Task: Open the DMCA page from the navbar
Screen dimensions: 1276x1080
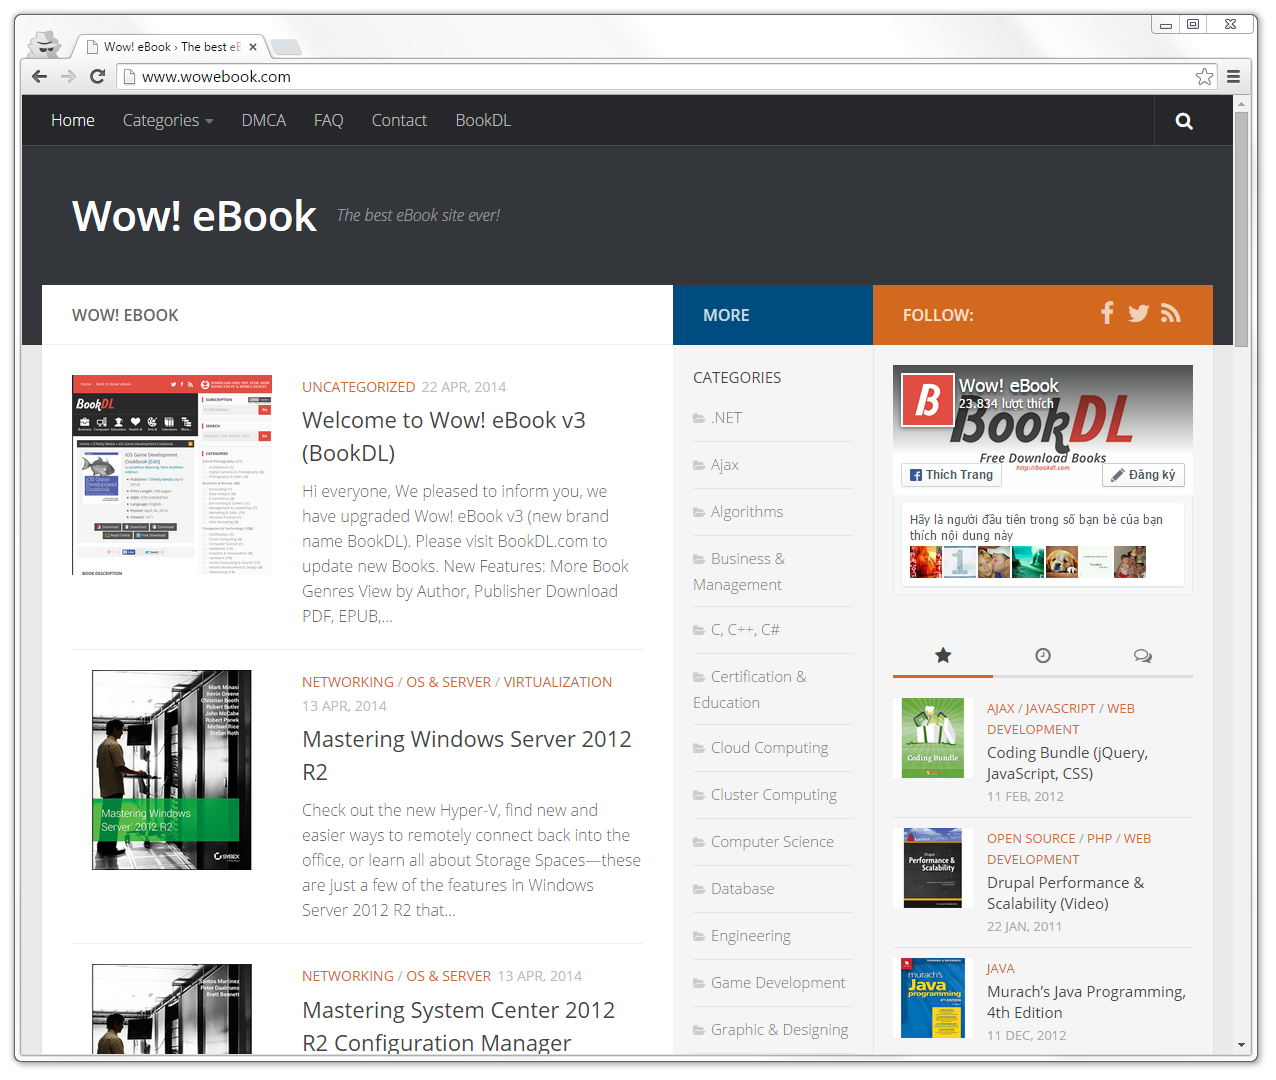Action: point(263,120)
